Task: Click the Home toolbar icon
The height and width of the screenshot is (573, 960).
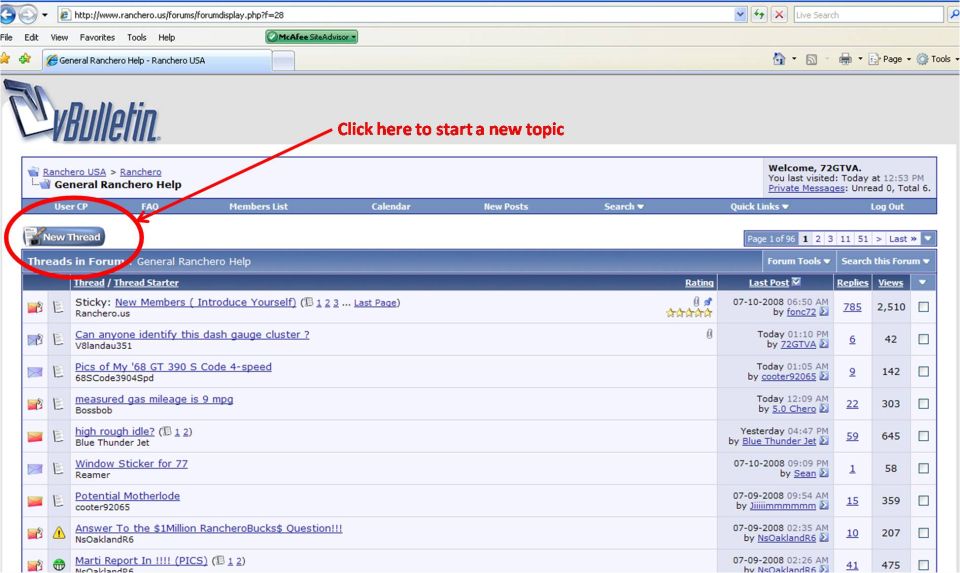Action: (779, 59)
